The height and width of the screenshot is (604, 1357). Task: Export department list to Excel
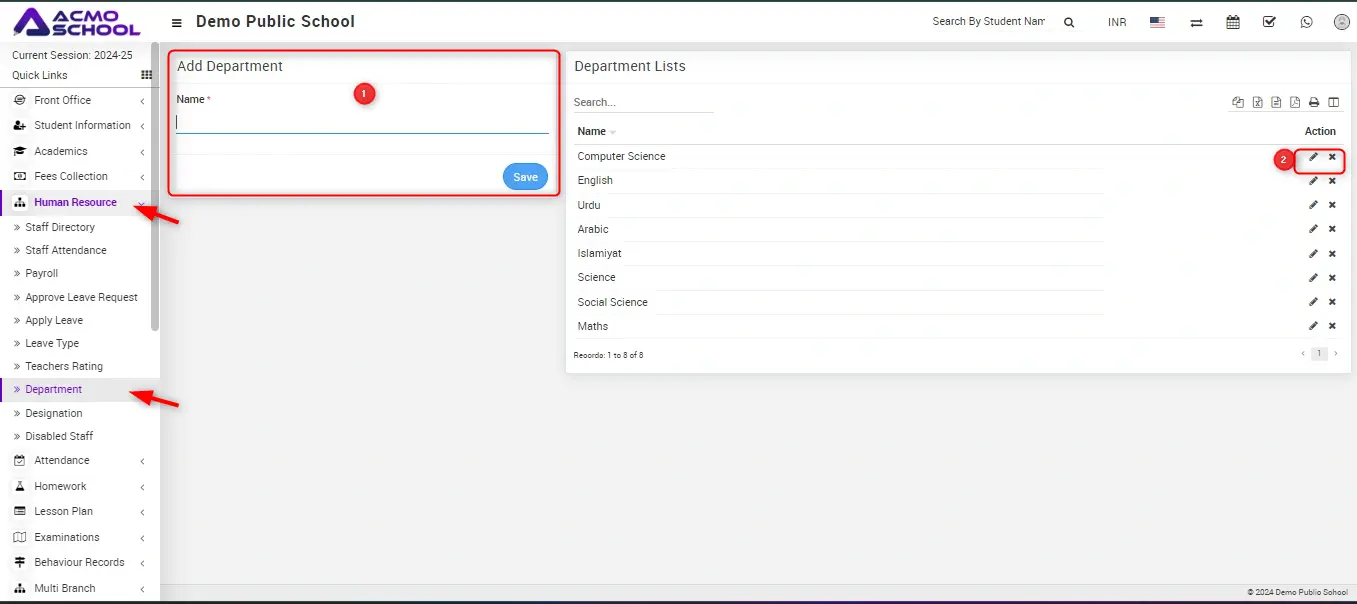click(x=1258, y=102)
